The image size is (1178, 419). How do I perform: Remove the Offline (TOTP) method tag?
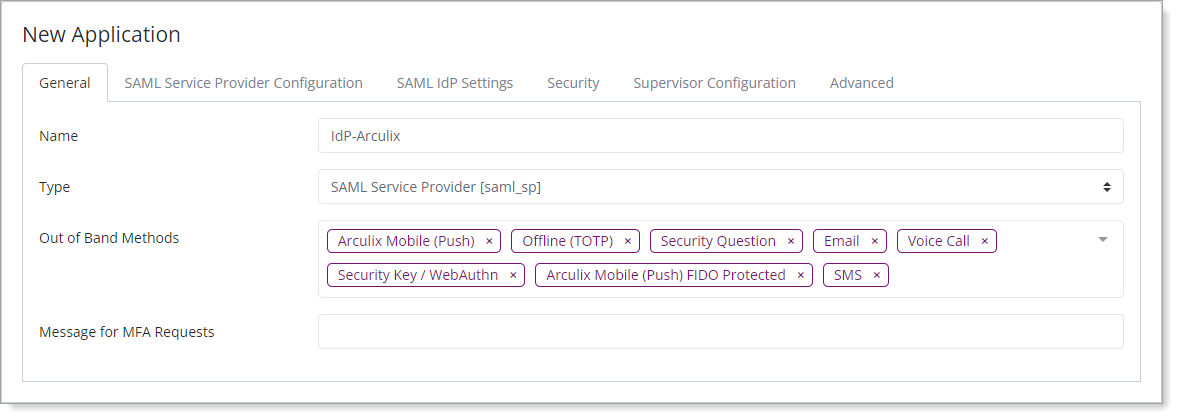pyautogui.click(x=627, y=241)
